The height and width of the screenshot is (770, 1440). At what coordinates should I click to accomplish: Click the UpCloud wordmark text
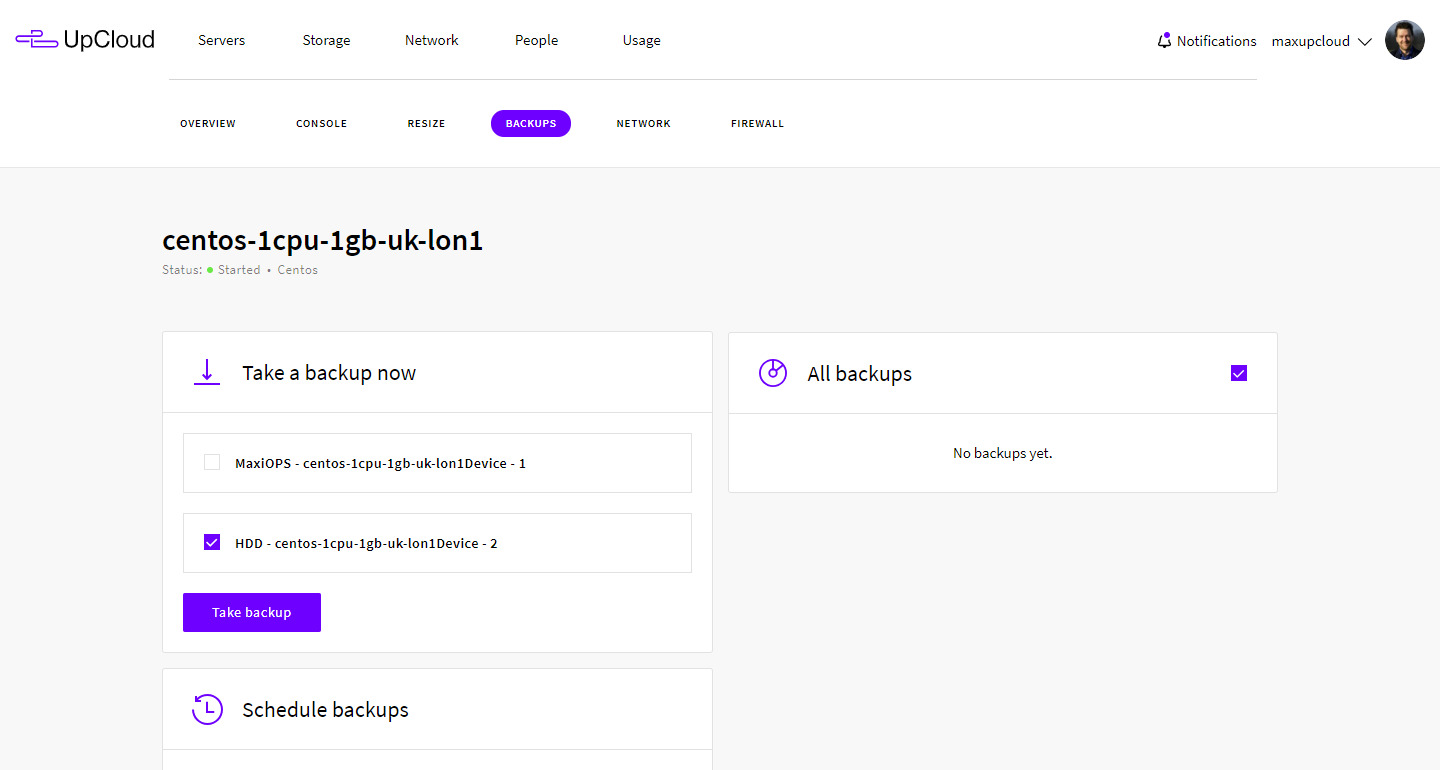(x=109, y=40)
